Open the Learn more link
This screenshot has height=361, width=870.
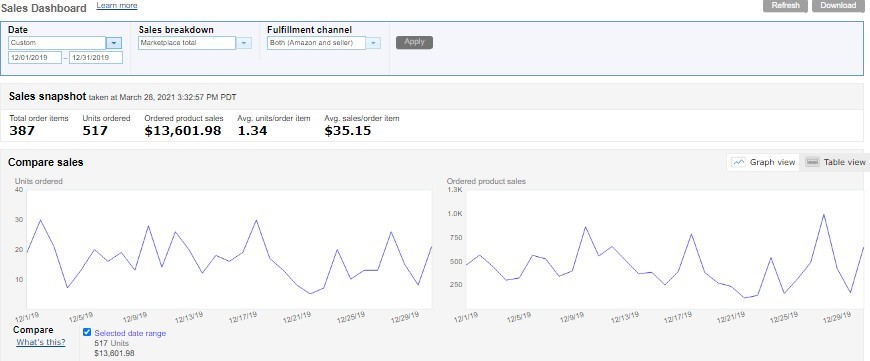click(117, 6)
